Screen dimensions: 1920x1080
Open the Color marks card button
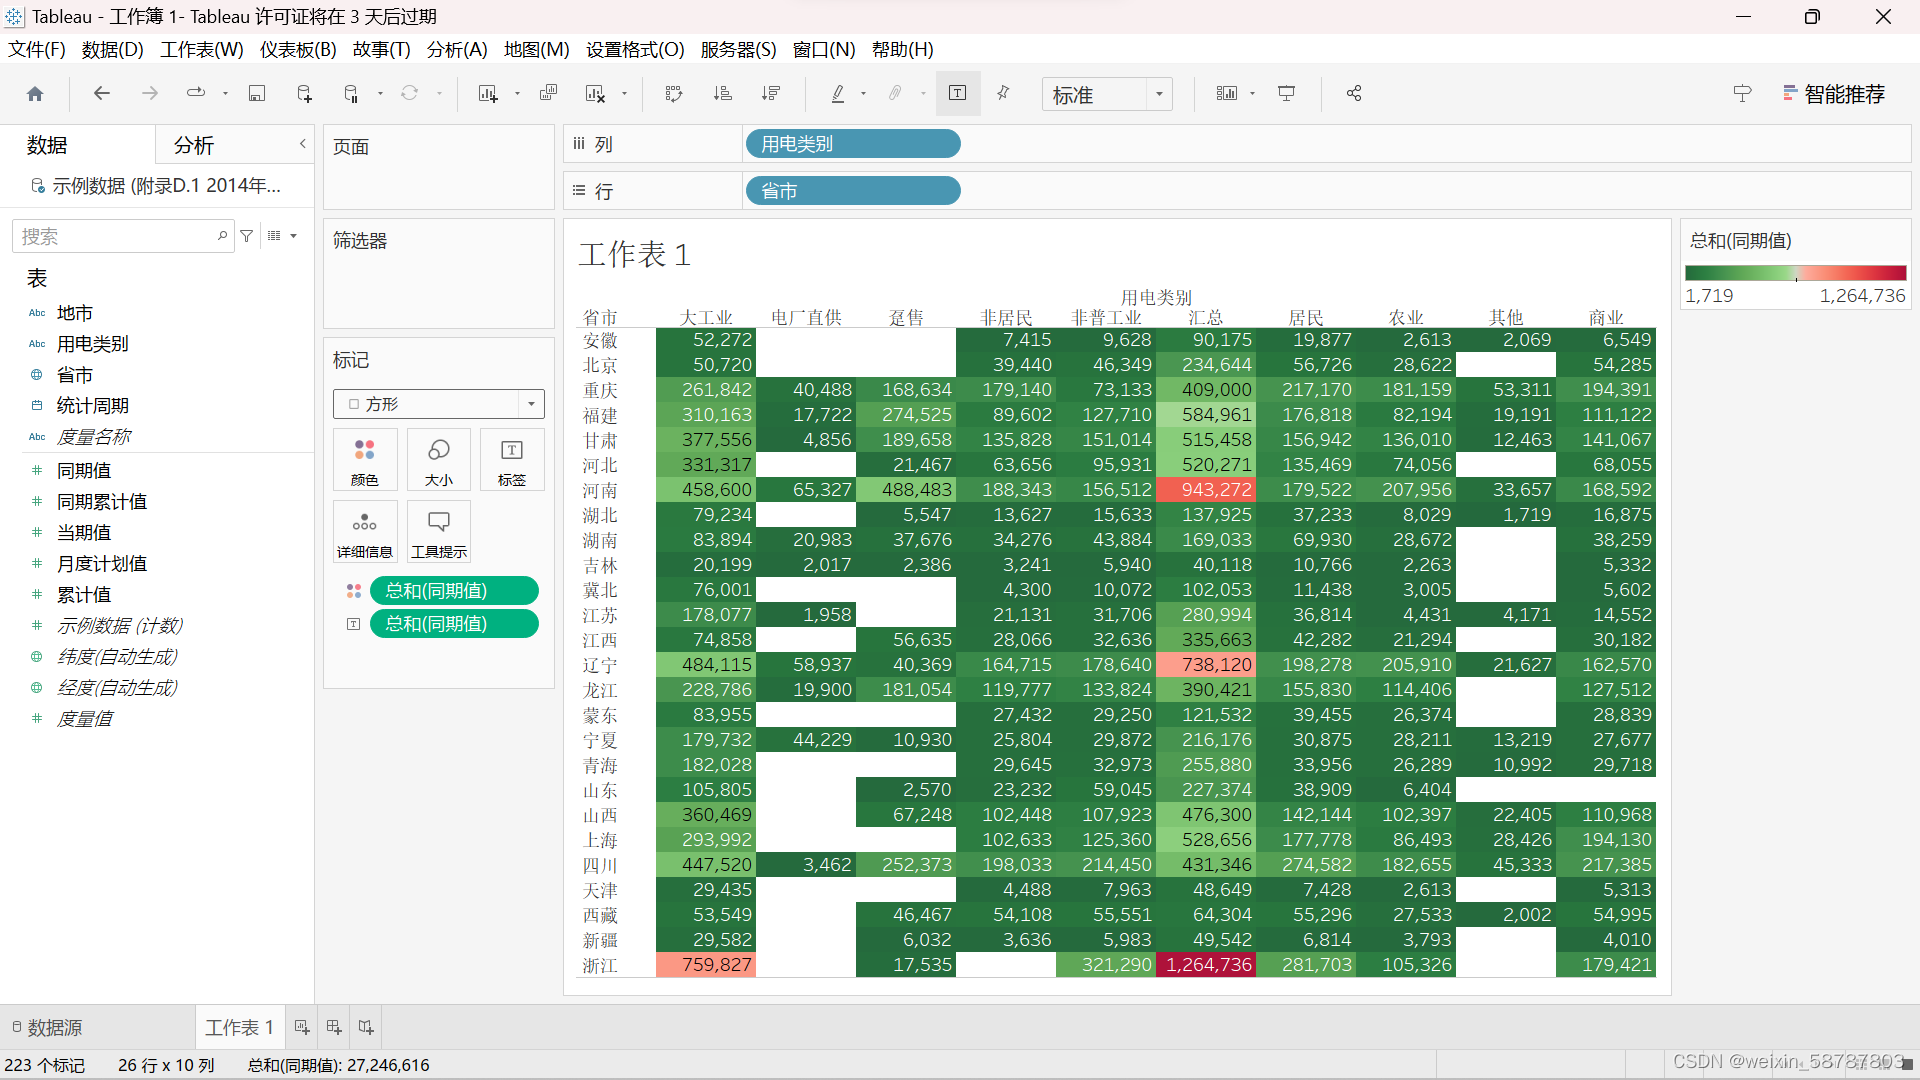click(x=365, y=460)
